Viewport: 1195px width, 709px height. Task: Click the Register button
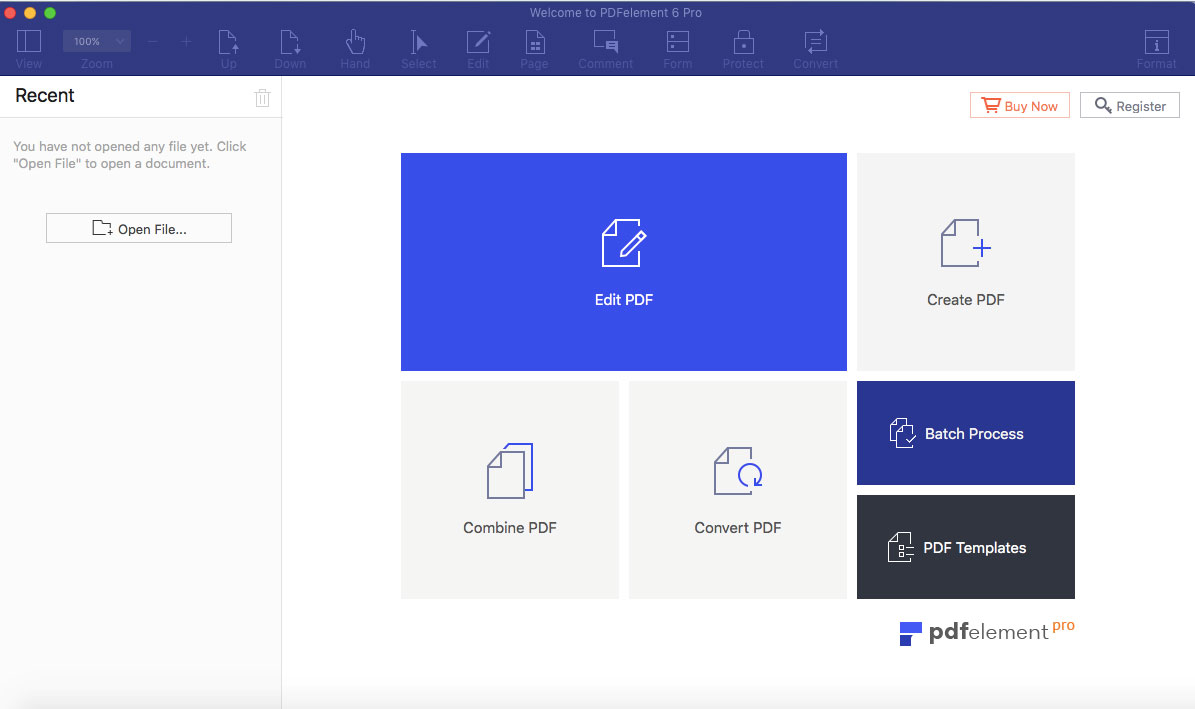click(x=1129, y=105)
